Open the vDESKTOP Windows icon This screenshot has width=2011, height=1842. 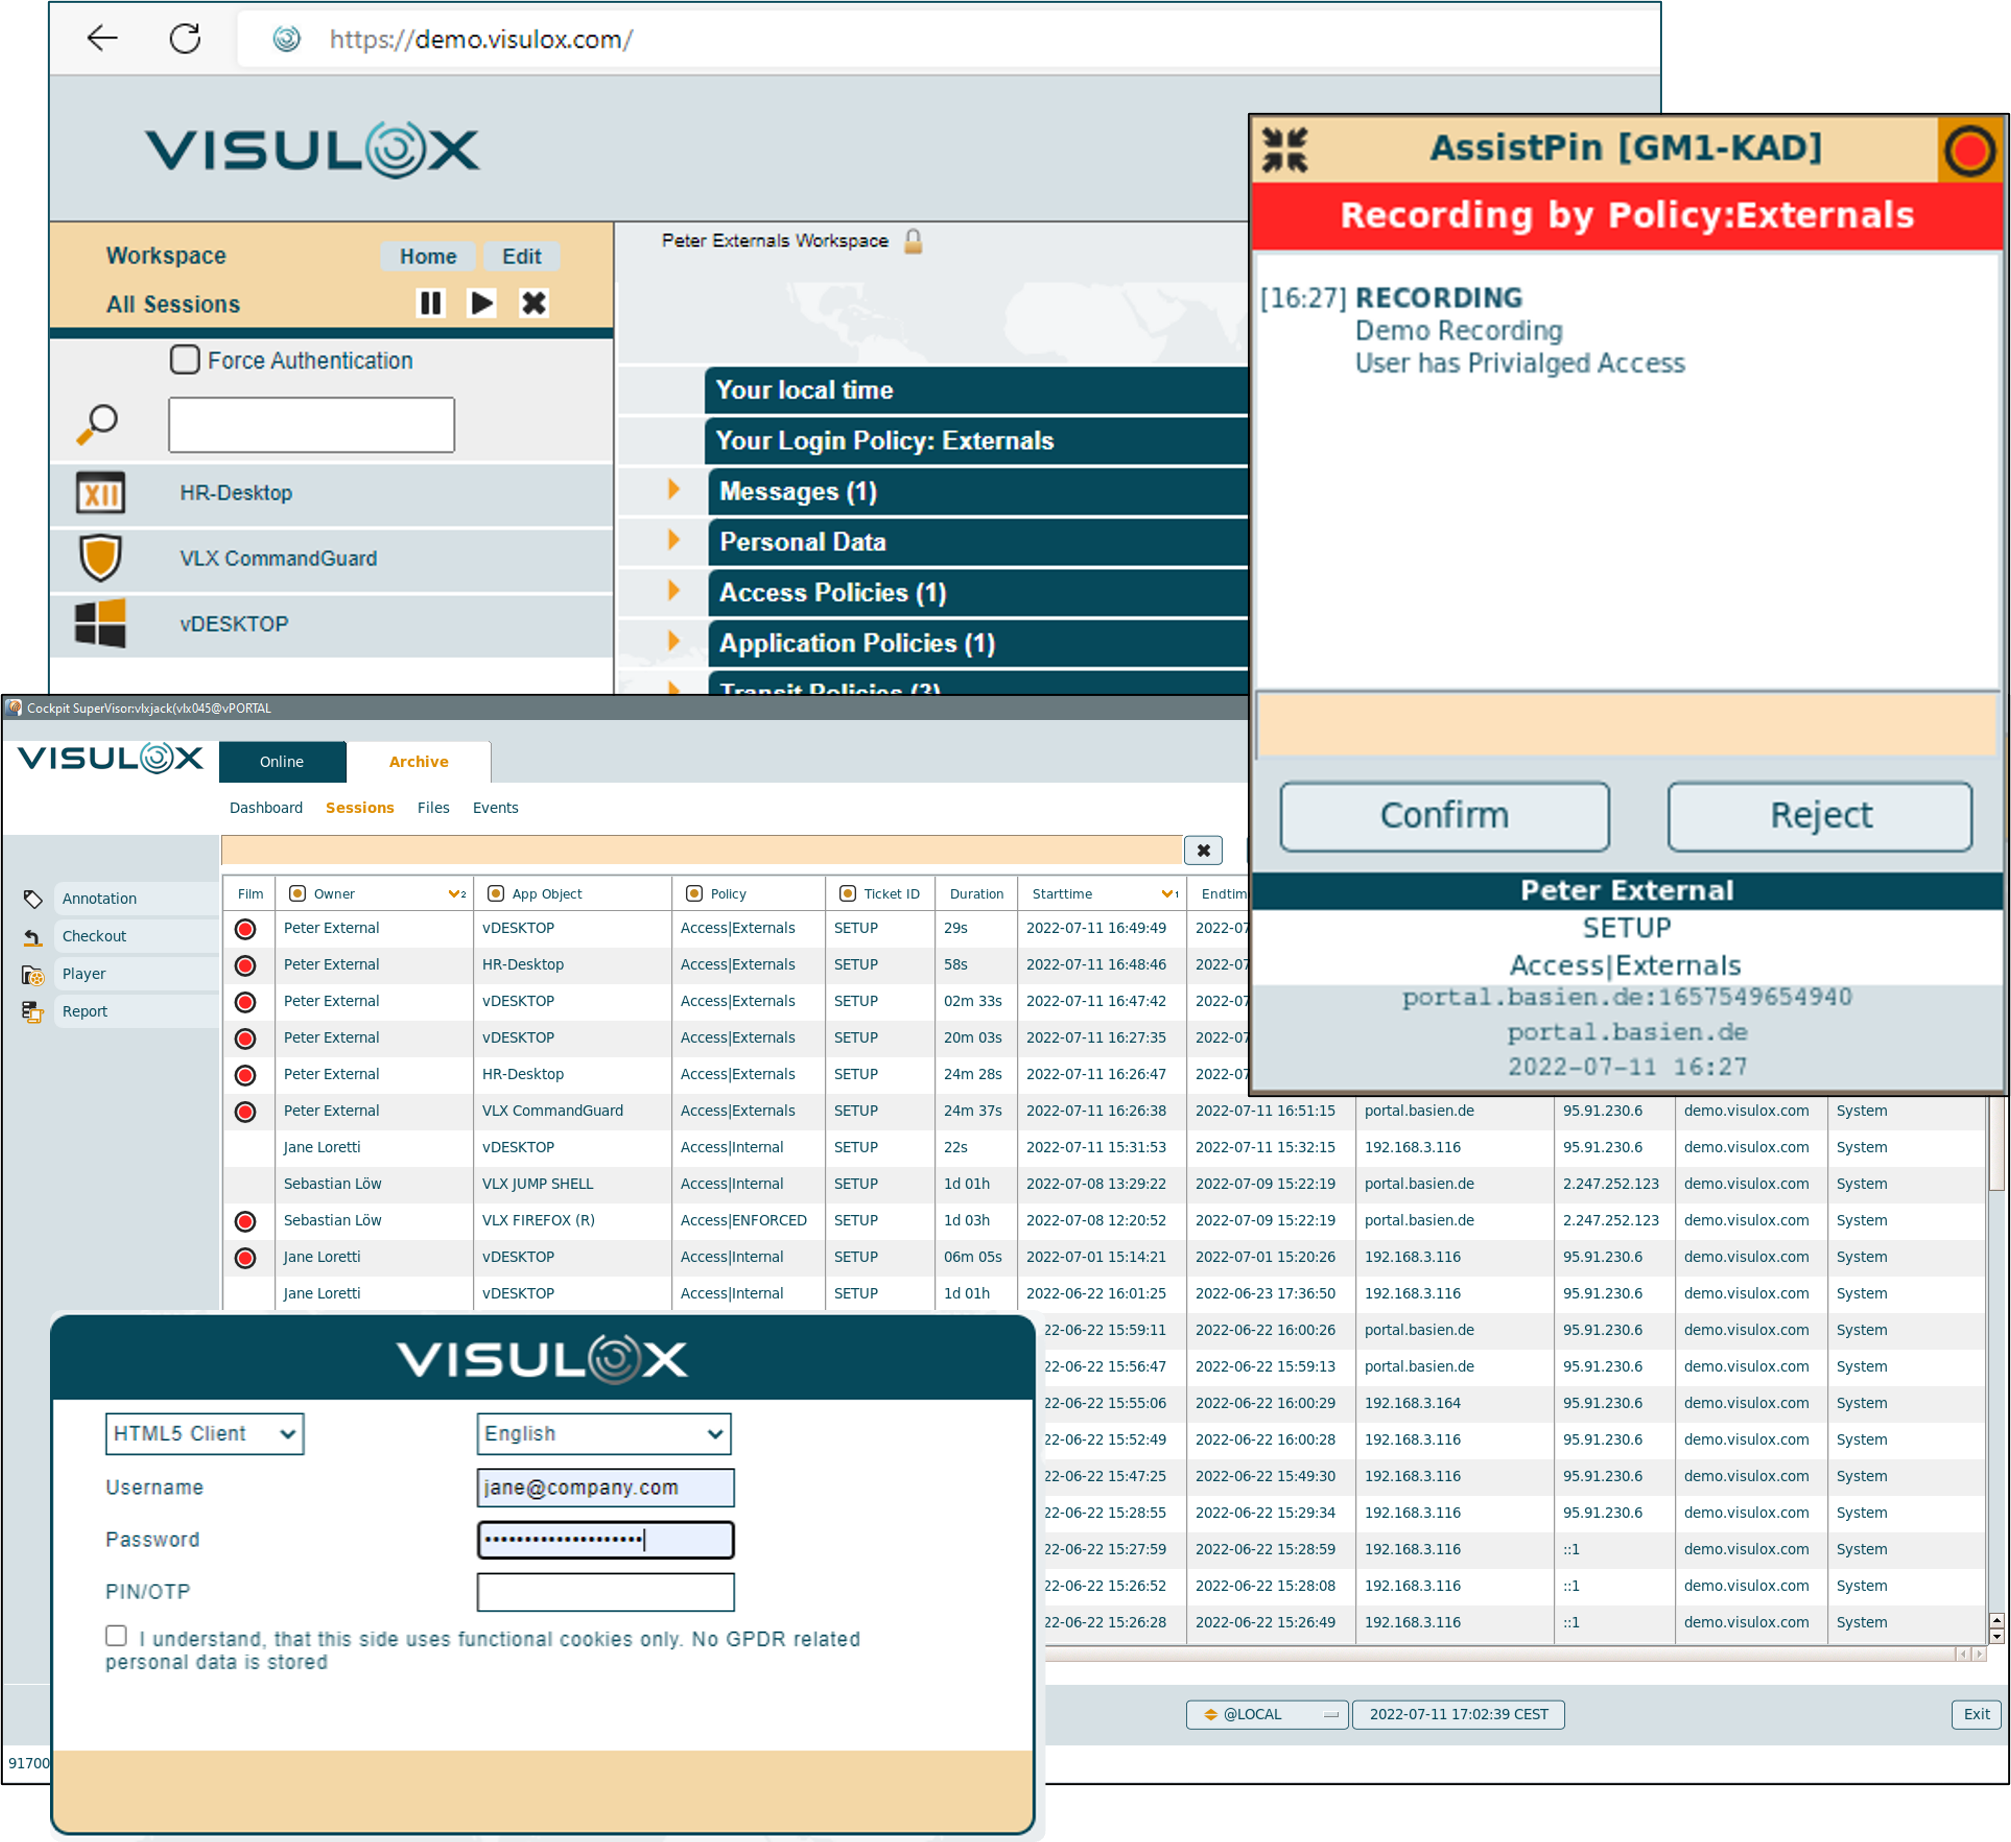click(101, 623)
